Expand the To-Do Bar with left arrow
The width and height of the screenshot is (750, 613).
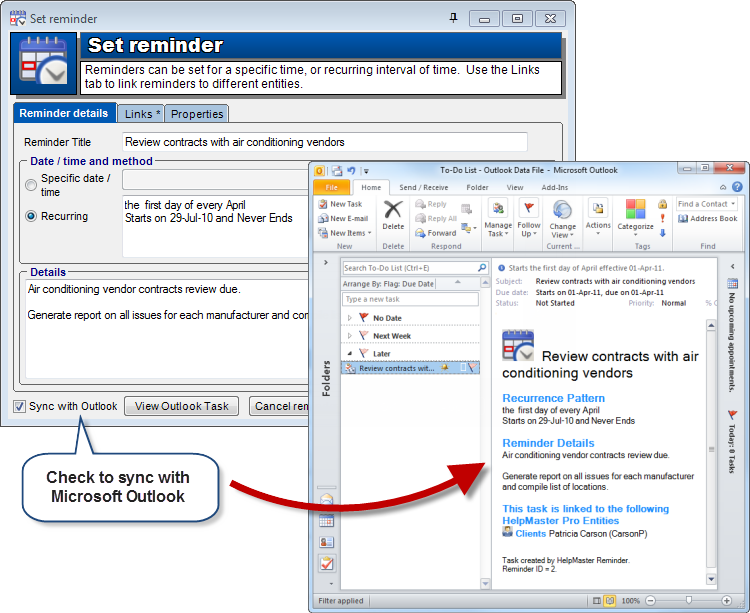point(732,266)
